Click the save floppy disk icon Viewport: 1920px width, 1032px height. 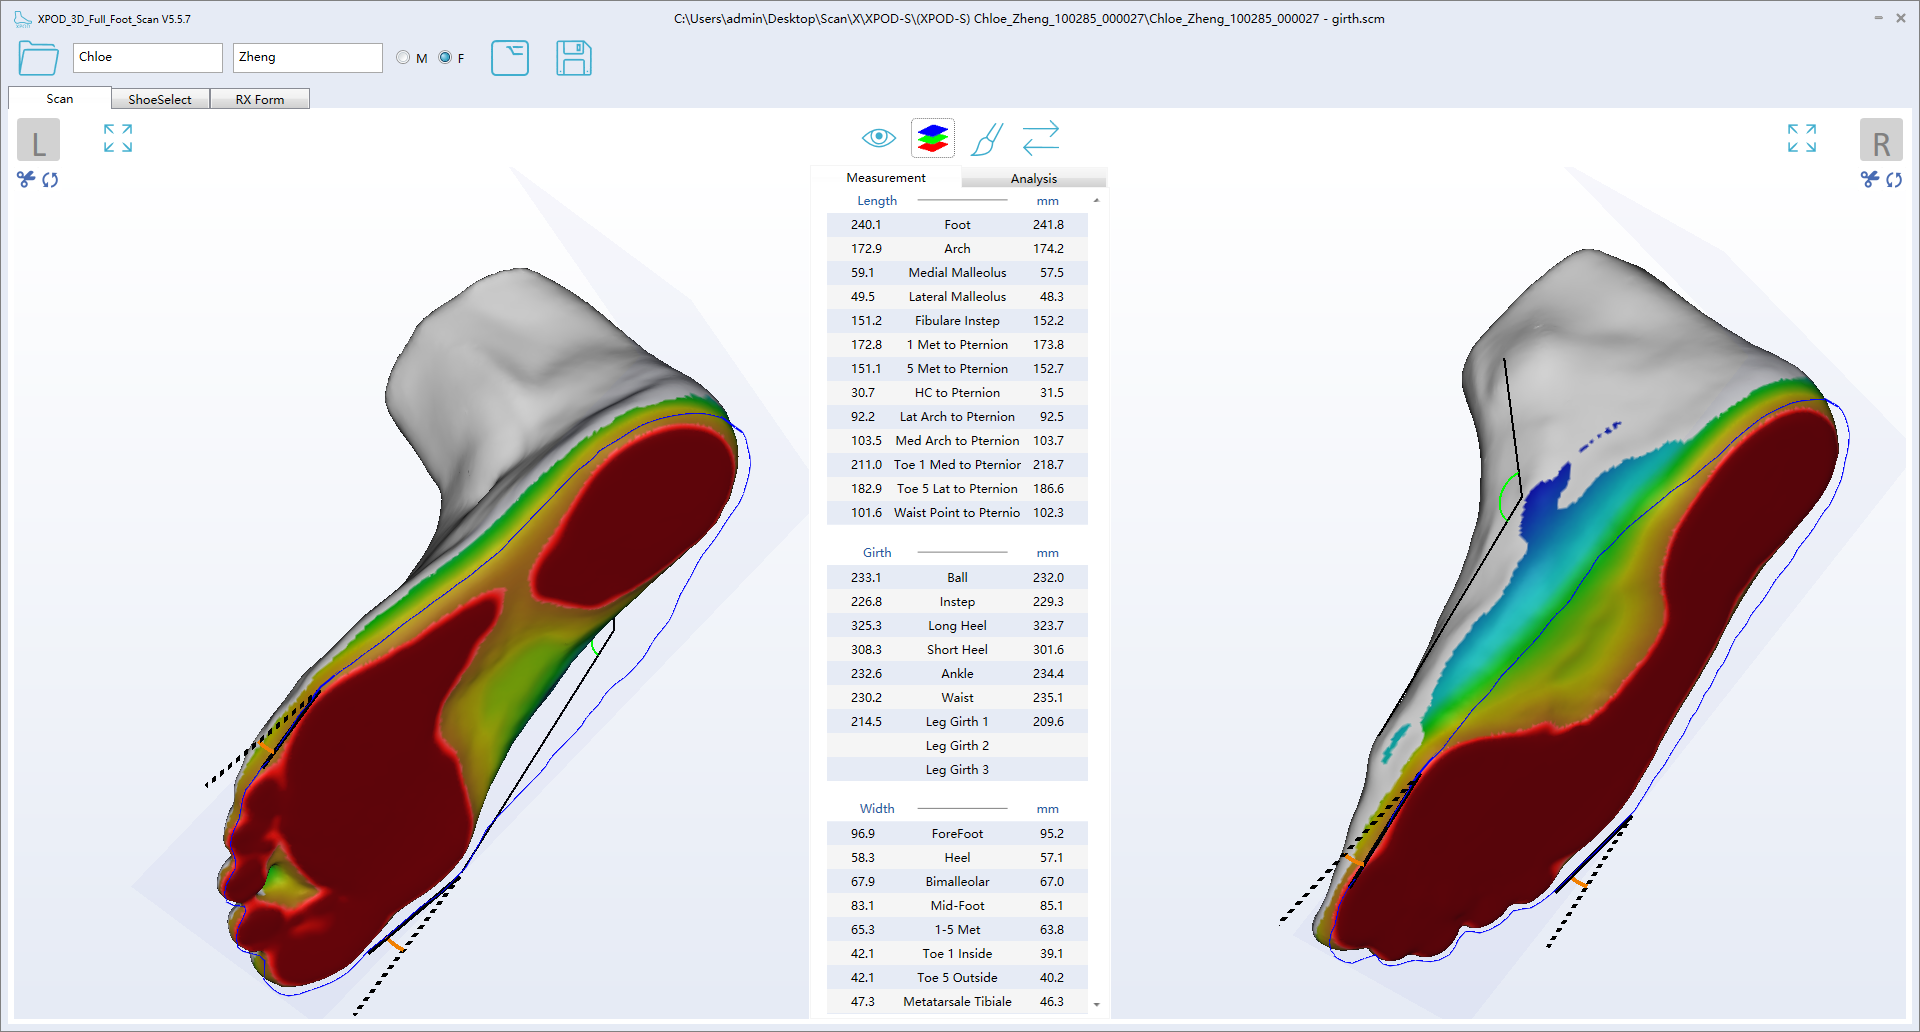[573, 58]
